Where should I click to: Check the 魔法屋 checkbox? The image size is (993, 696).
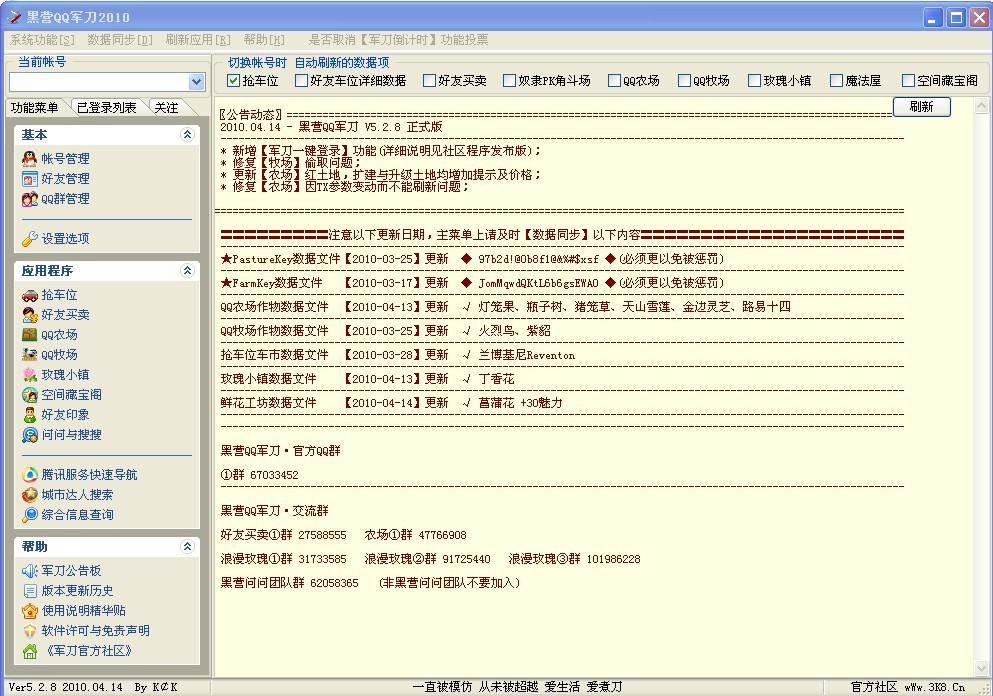point(836,80)
